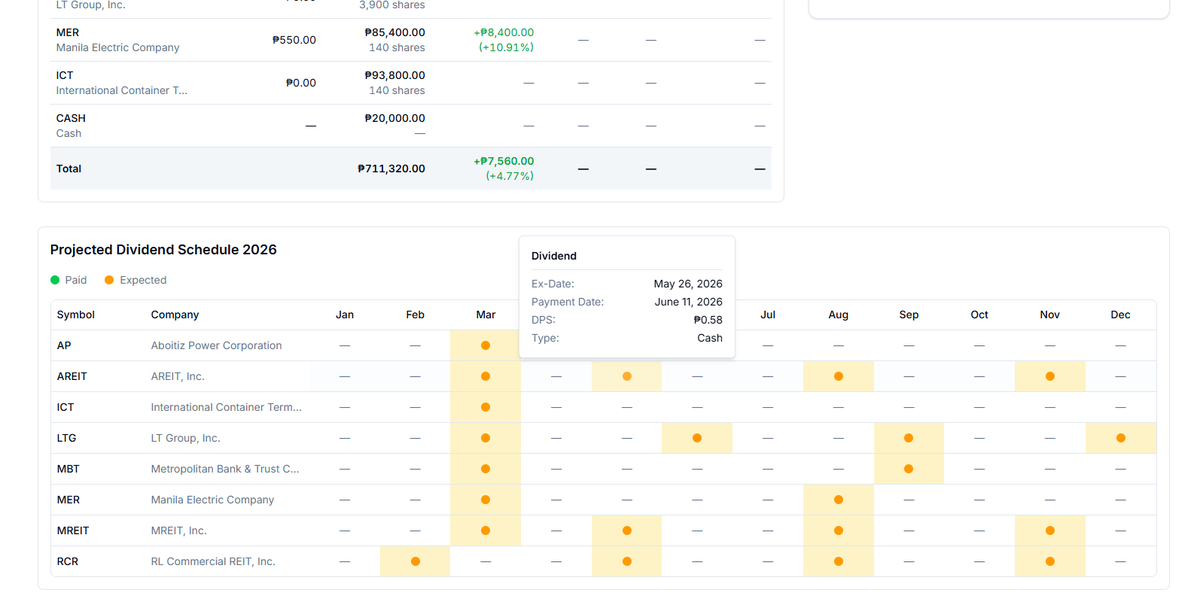
Task: Select MBT symbol in dividend schedule
Action: tap(68, 468)
